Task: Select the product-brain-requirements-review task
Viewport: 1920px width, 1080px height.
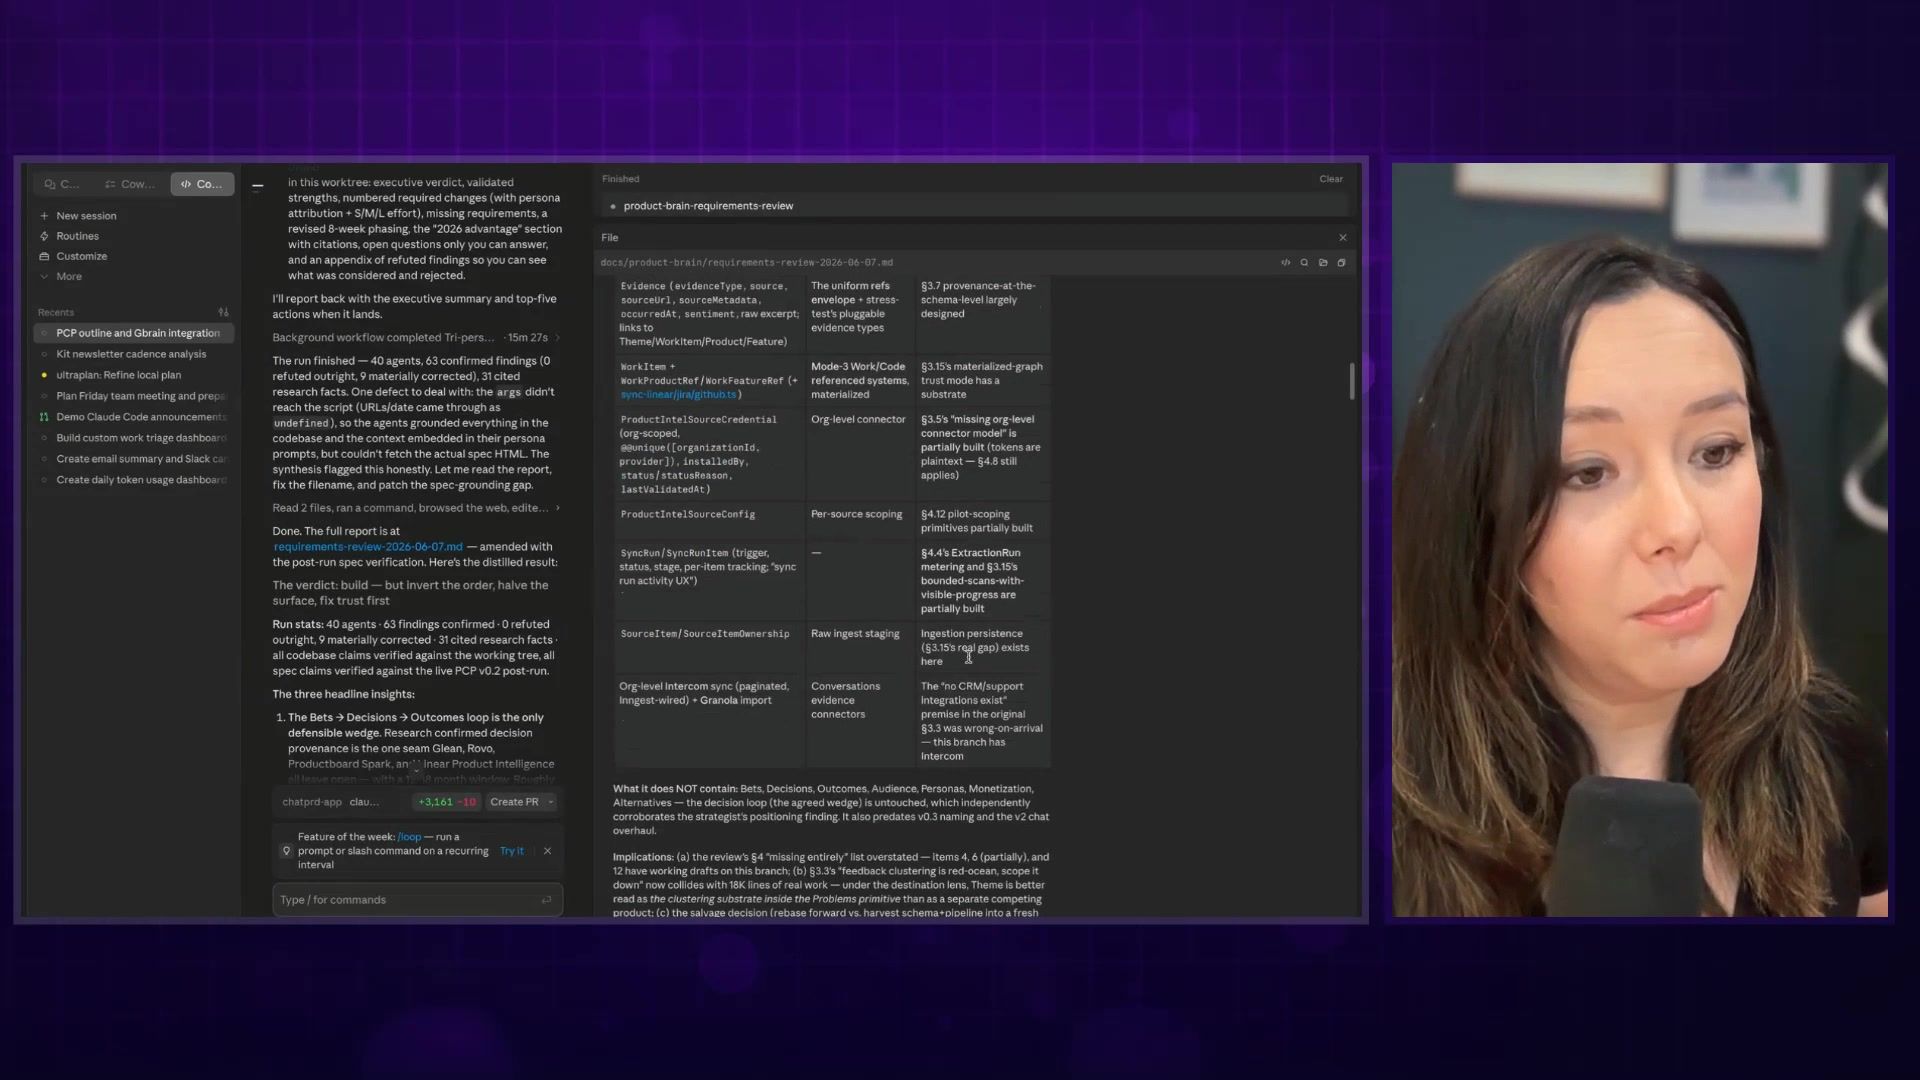Action: pos(975,206)
